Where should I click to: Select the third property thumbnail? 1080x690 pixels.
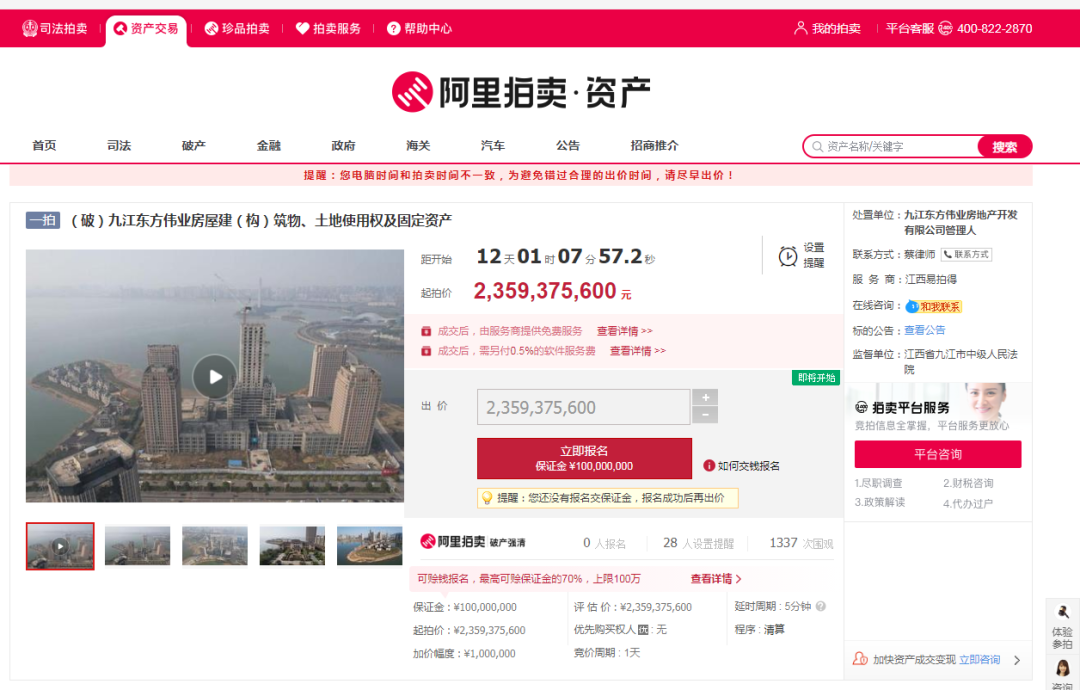(214, 545)
